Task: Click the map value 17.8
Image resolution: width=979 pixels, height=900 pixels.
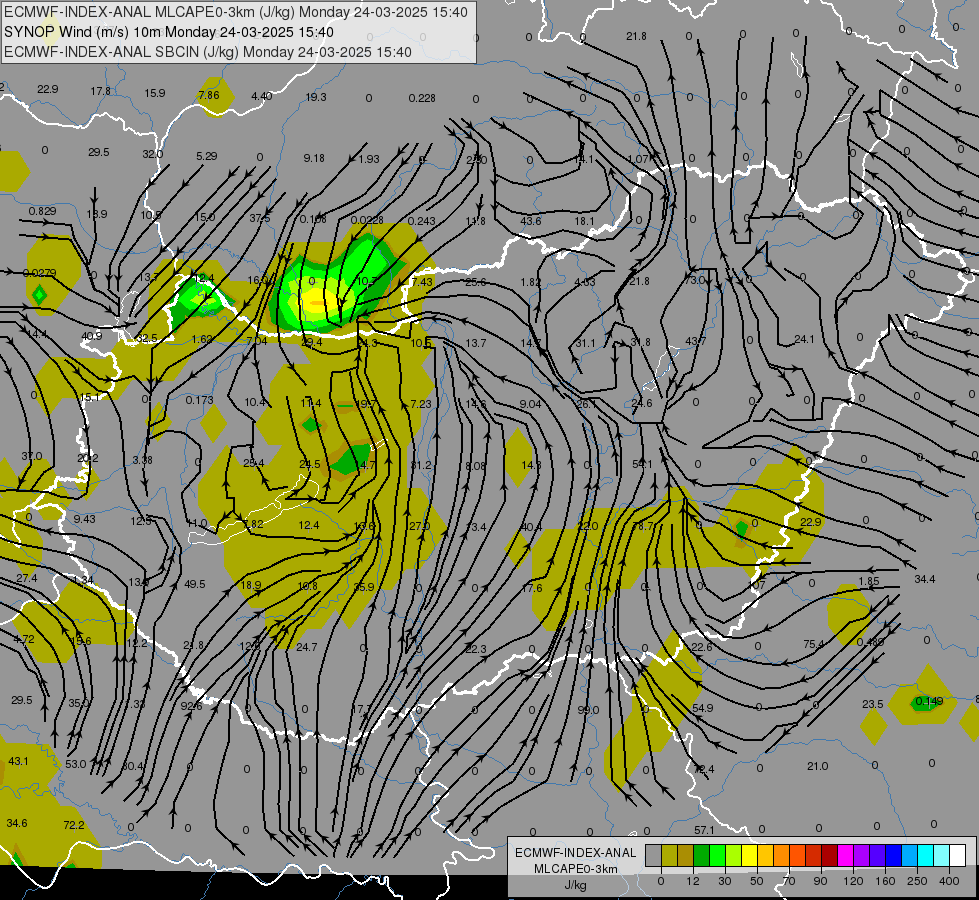Action: pos(101,91)
